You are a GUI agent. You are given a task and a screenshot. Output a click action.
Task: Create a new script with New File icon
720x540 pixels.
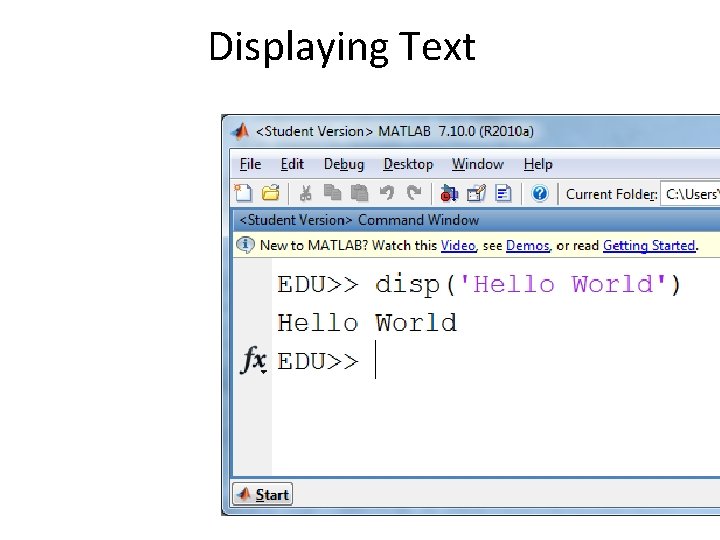[243, 193]
